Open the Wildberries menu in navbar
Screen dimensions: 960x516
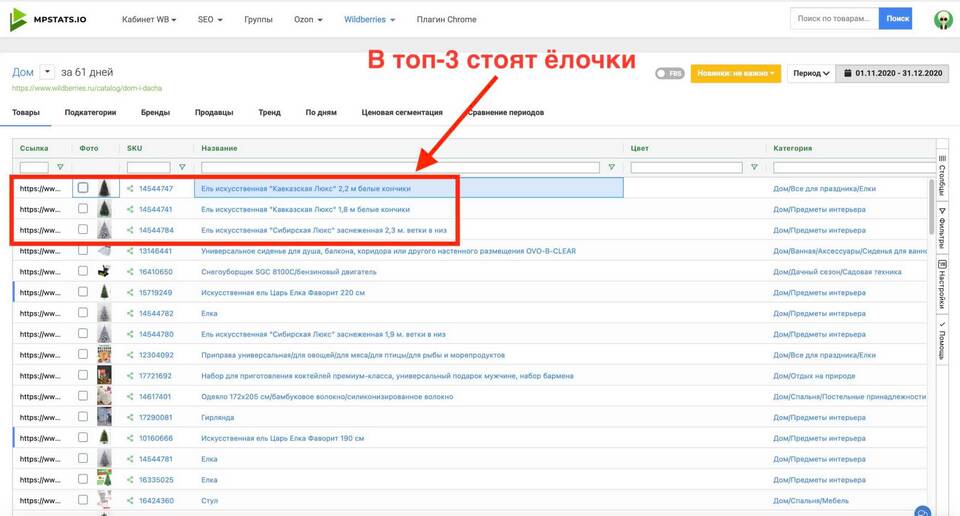click(x=370, y=19)
